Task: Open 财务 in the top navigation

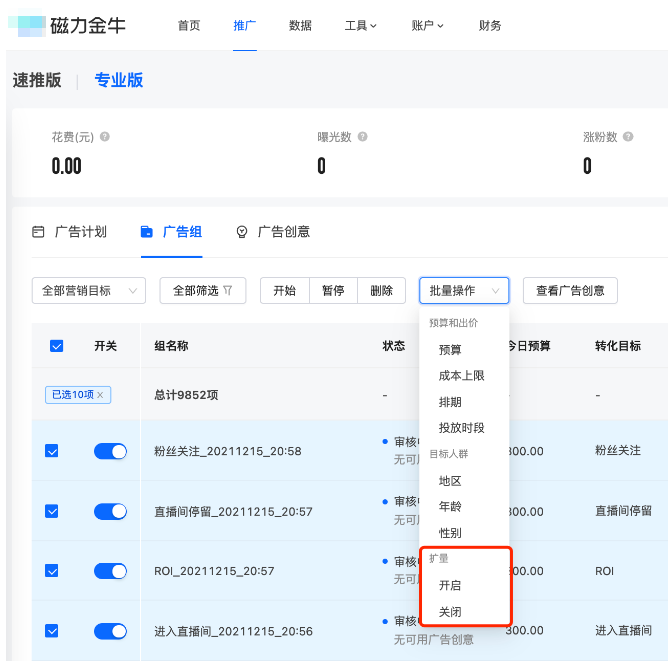Action: click(490, 26)
